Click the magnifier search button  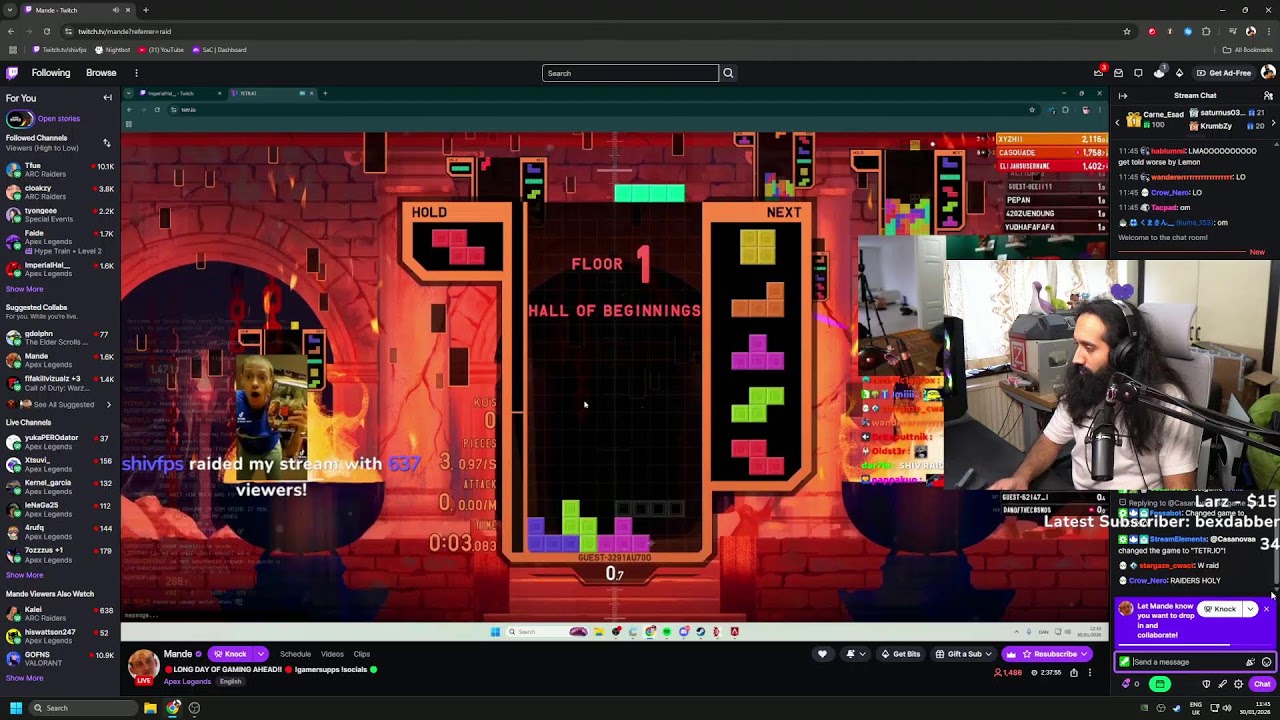point(728,73)
